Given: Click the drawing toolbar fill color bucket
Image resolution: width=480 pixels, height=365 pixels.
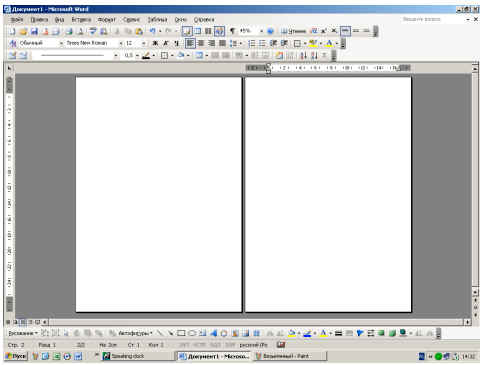Looking at the screenshot, I should [x=292, y=333].
